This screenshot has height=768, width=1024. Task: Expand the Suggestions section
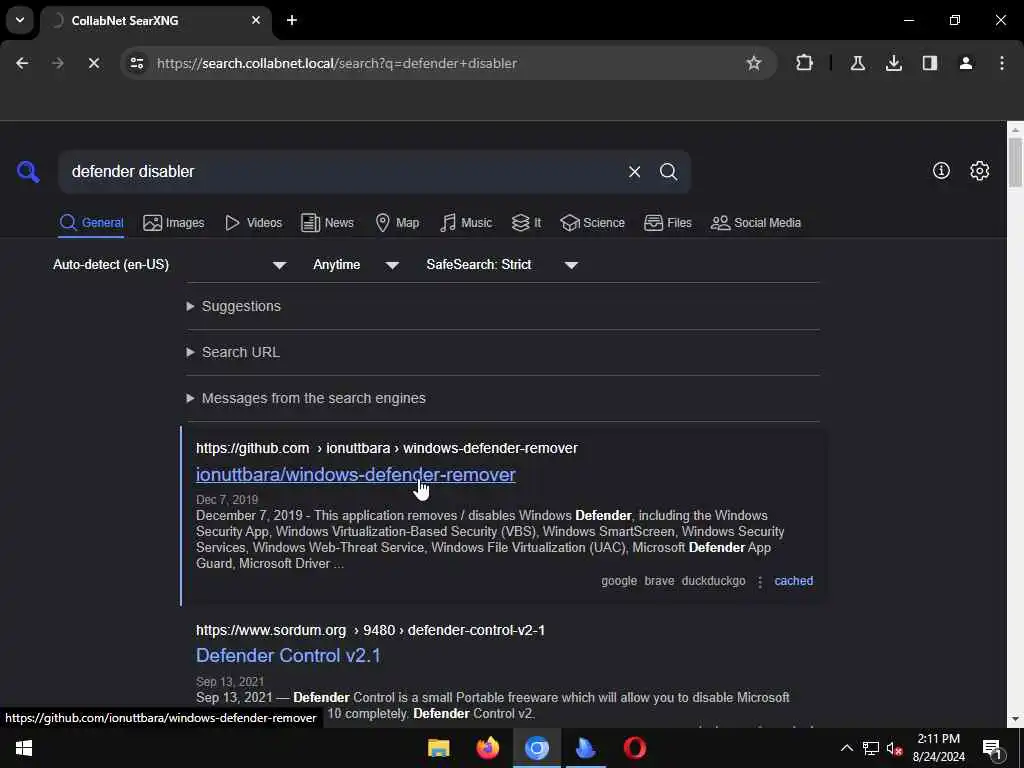coord(234,306)
